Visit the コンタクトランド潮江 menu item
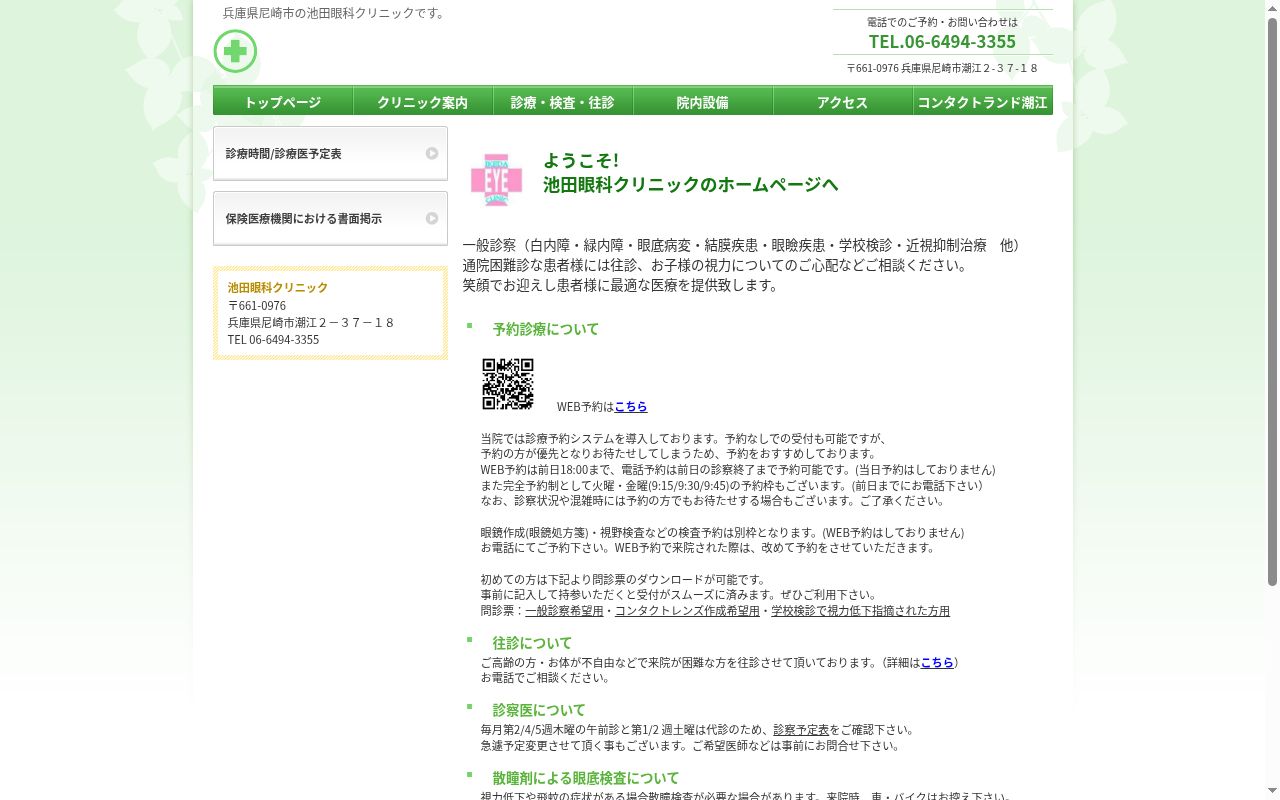1280x800 pixels. click(x=983, y=101)
